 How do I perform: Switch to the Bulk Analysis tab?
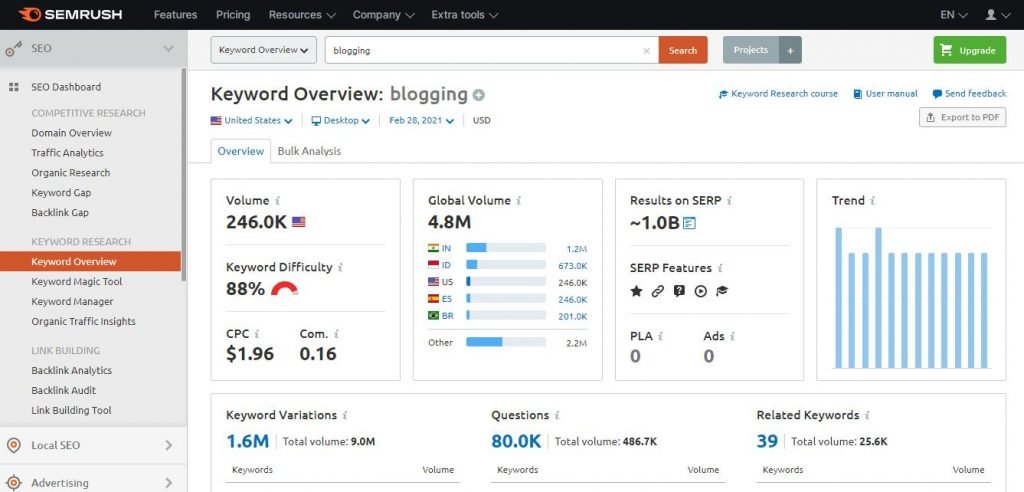tap(309, 151)
